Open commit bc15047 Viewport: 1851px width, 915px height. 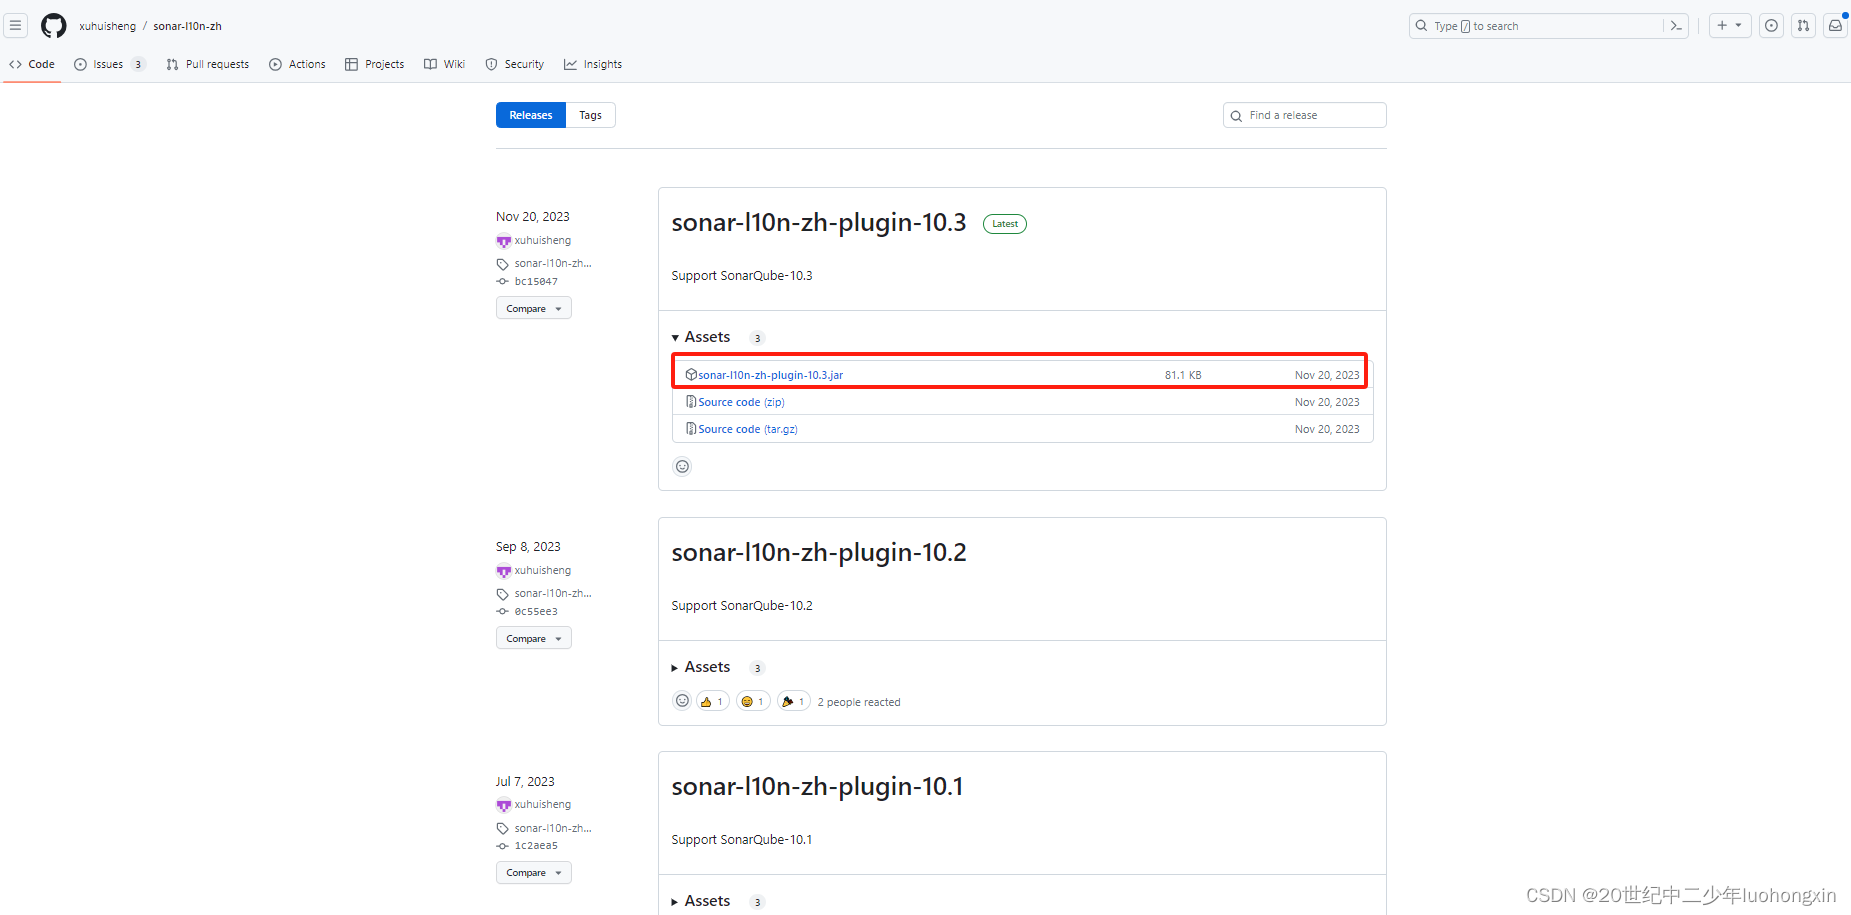(536, 281)
